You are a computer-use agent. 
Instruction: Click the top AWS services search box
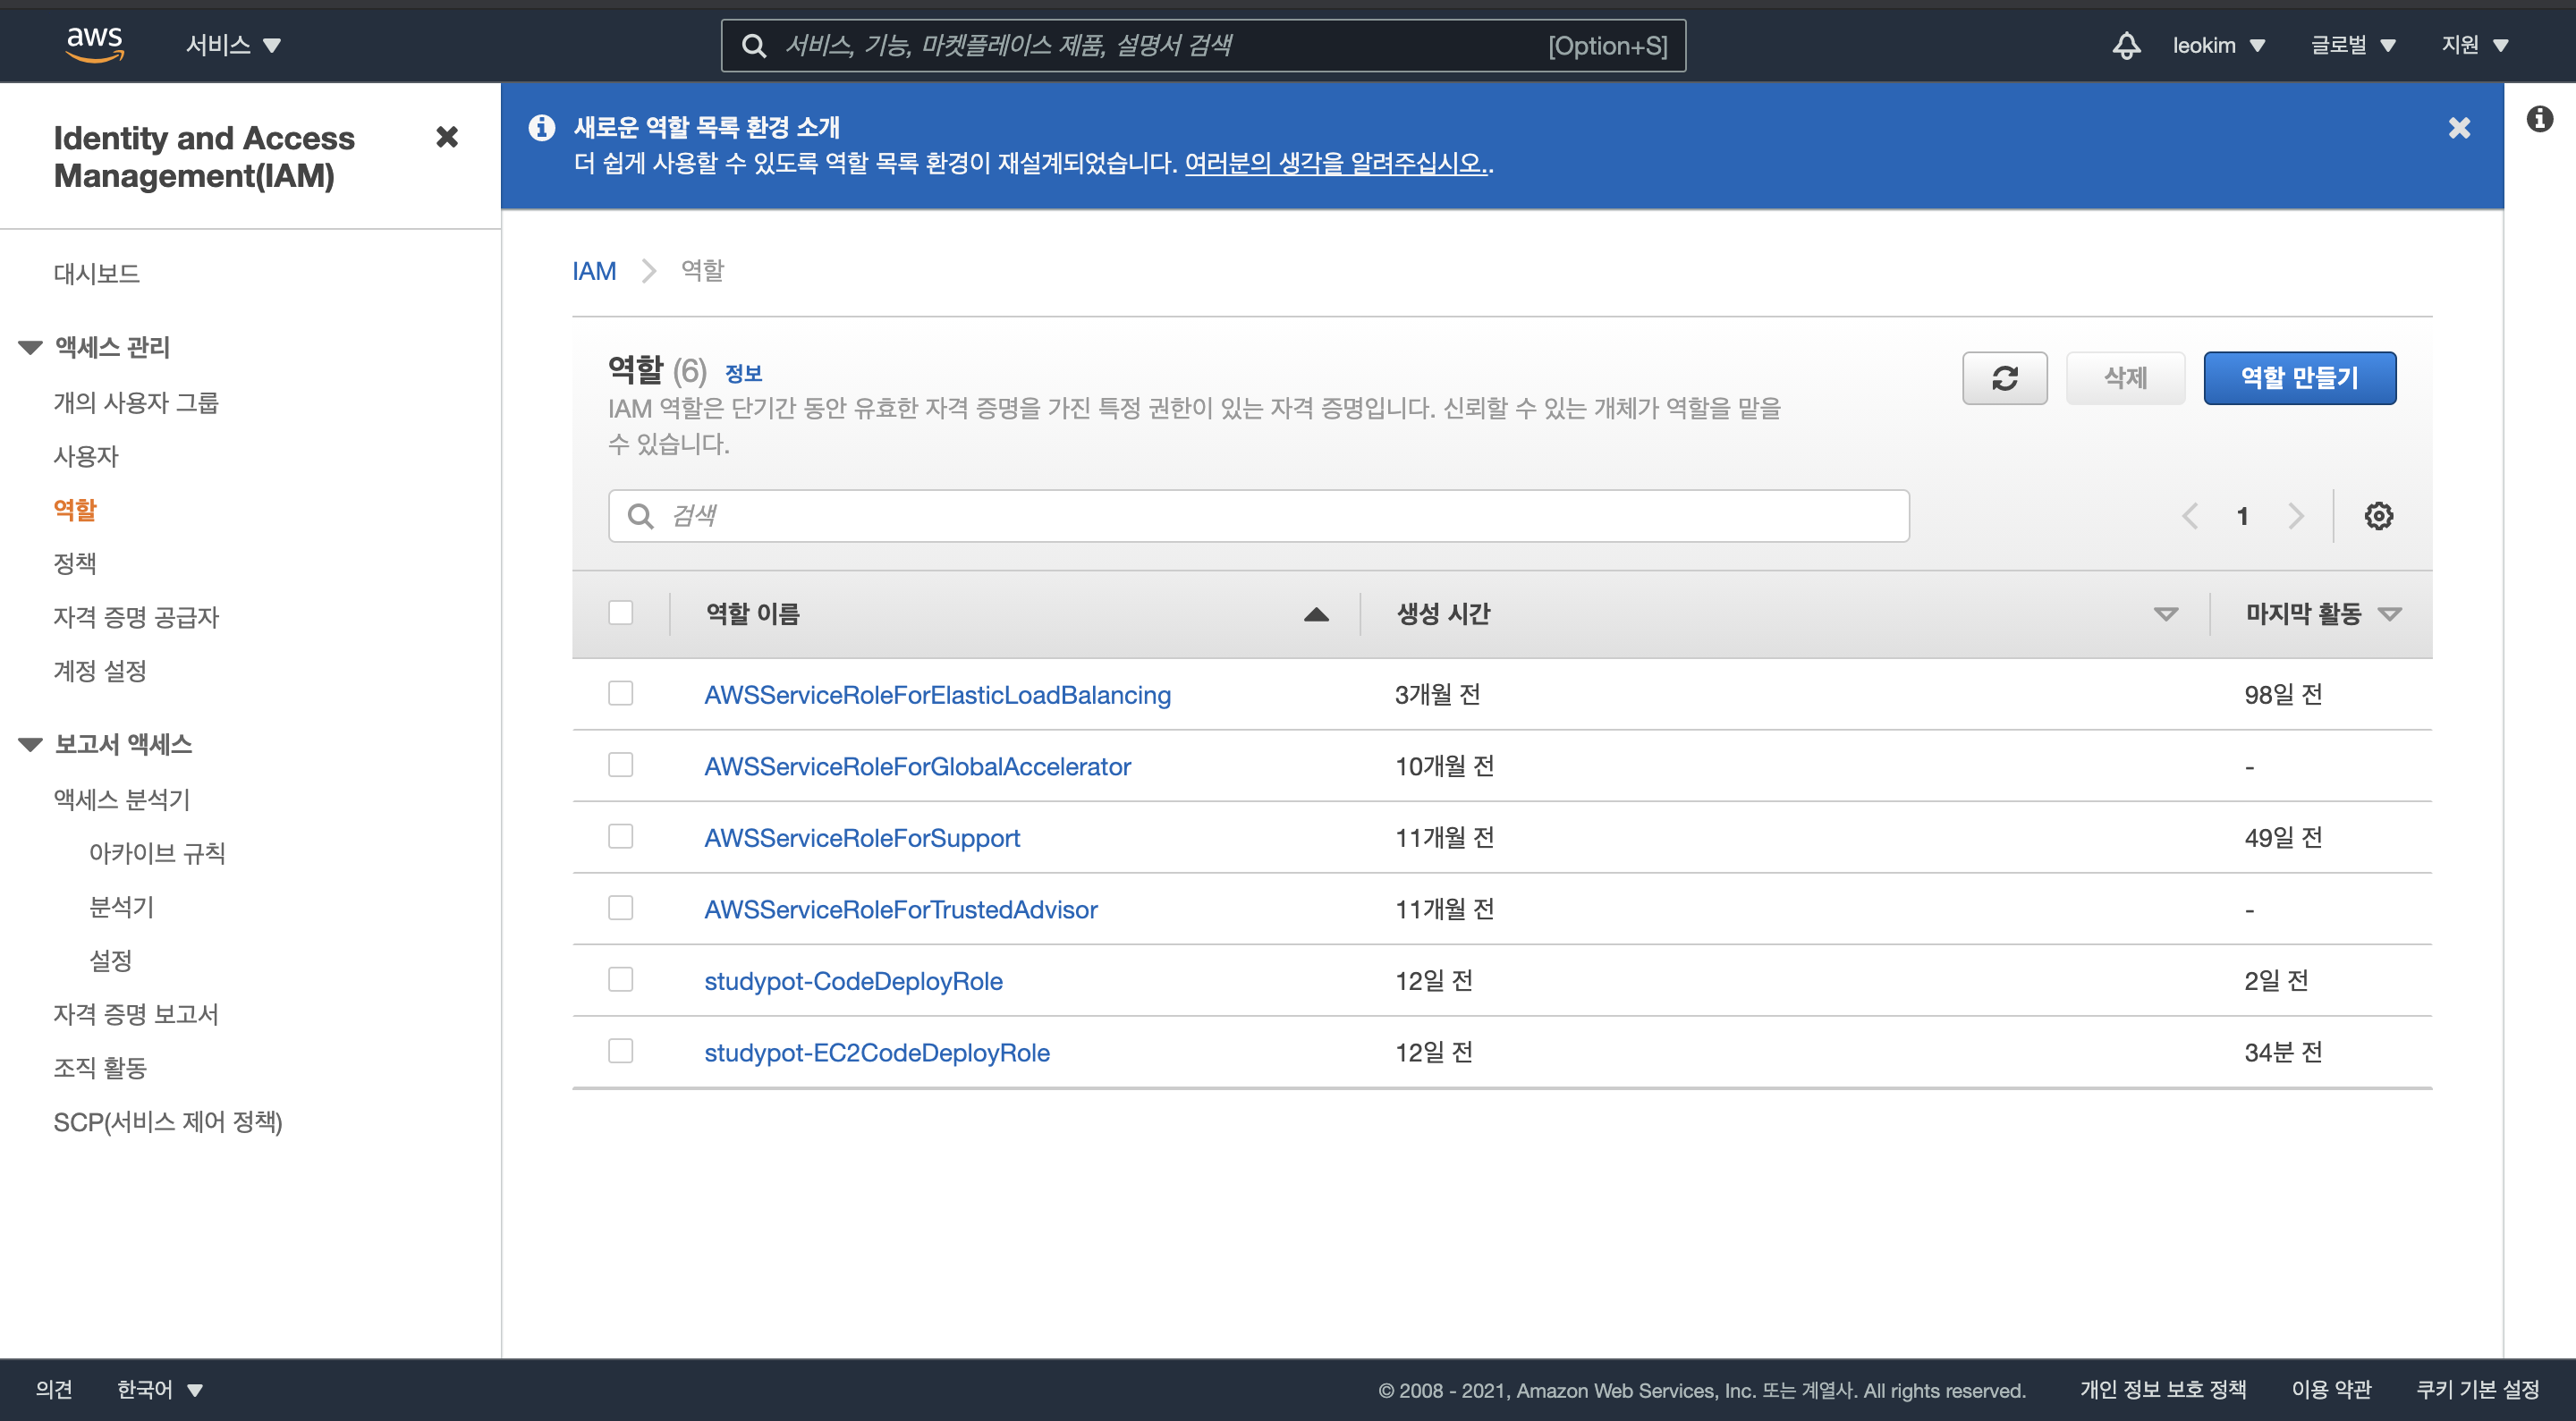pyautogui.click(x=1203, y=46)
